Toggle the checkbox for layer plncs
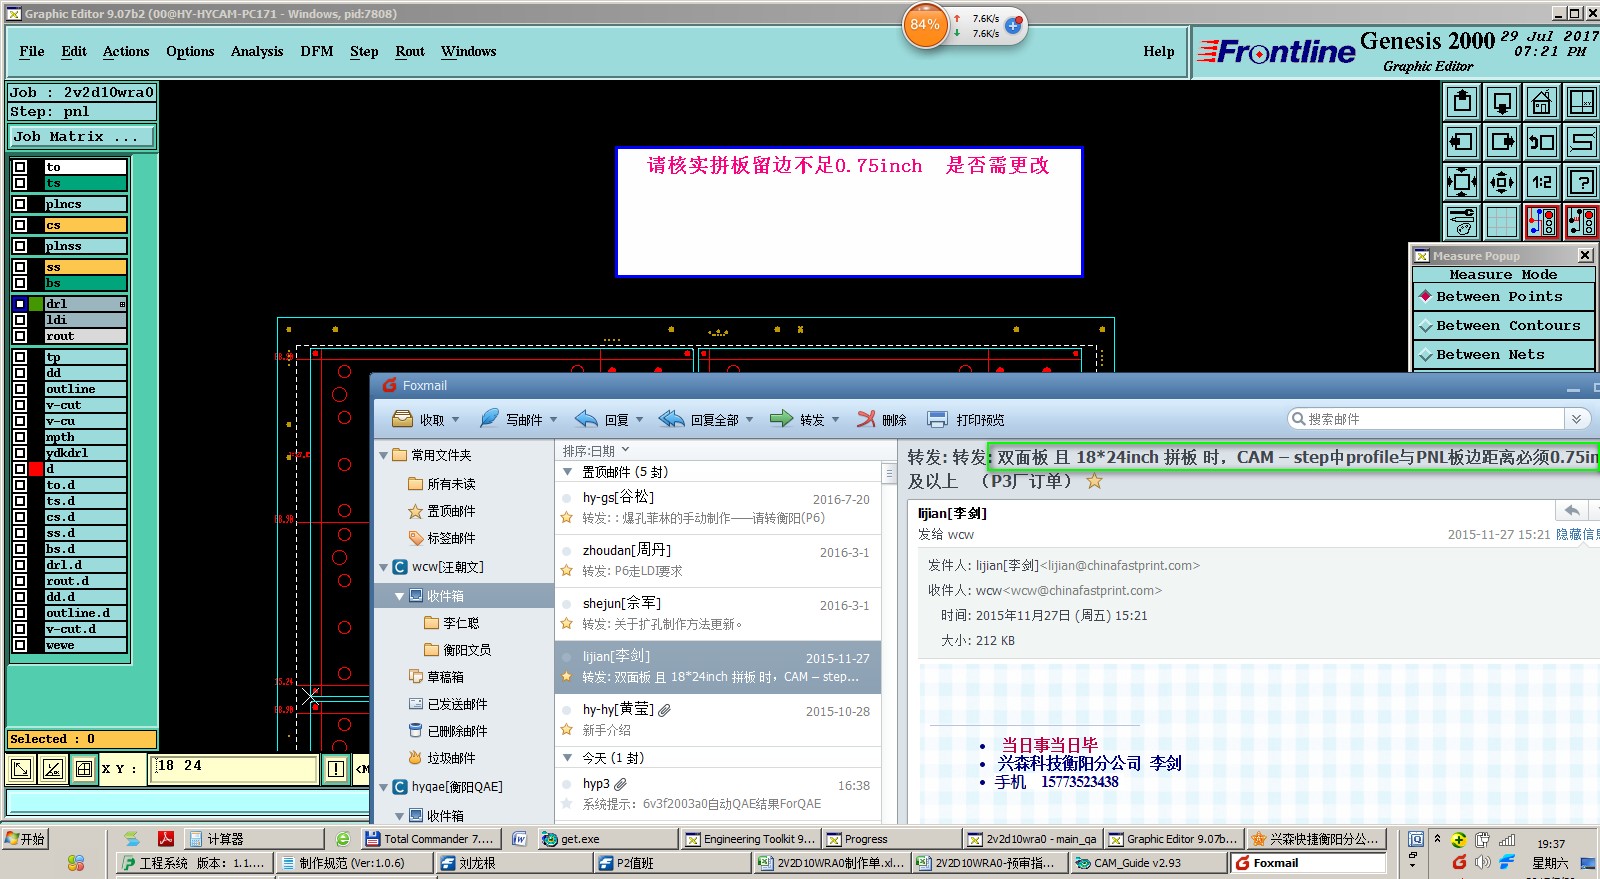This screenshot has height=879, width=1600. pos(20,204)
